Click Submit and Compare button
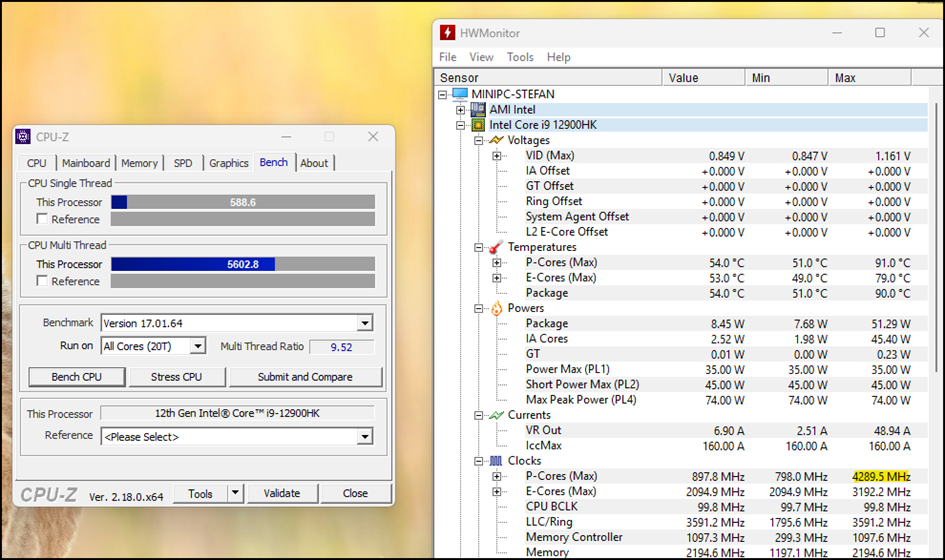The width and height of the screenshot is (945, 560). (x=305, y=377)
